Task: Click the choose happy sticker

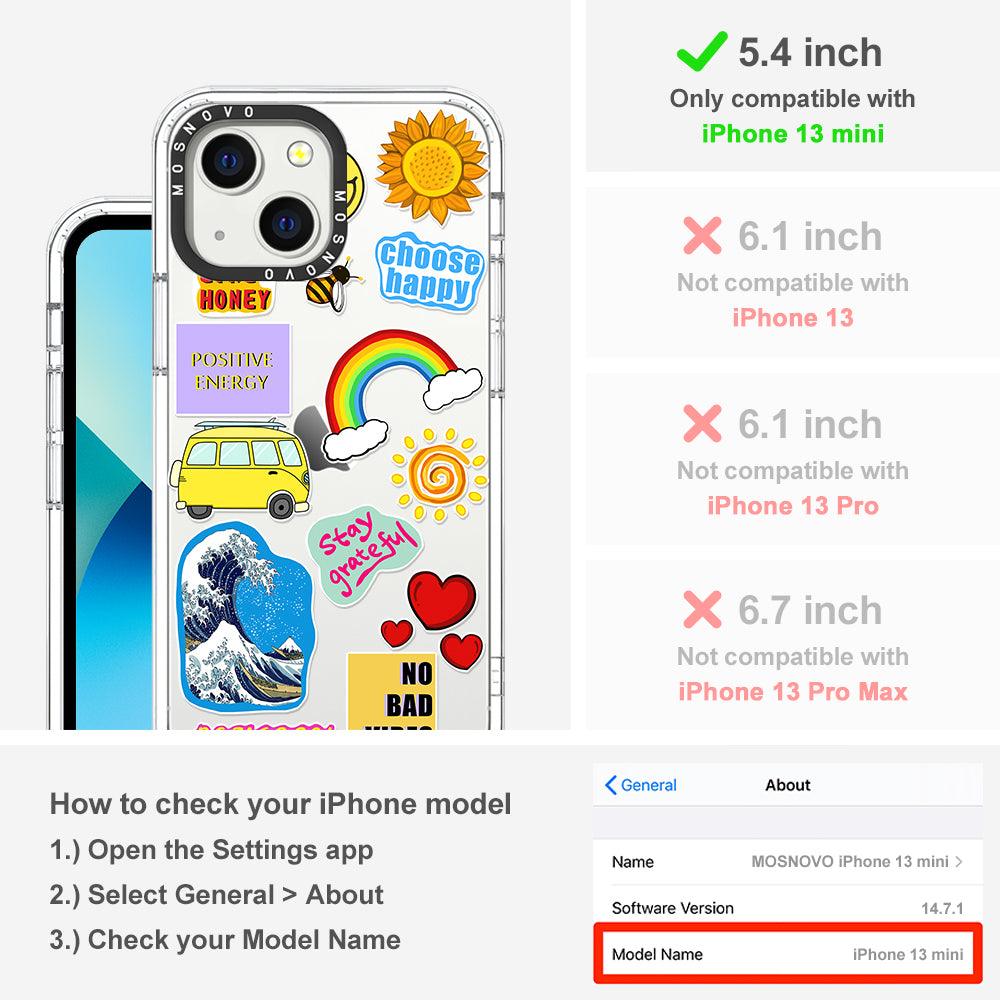Action: point(430,272)
